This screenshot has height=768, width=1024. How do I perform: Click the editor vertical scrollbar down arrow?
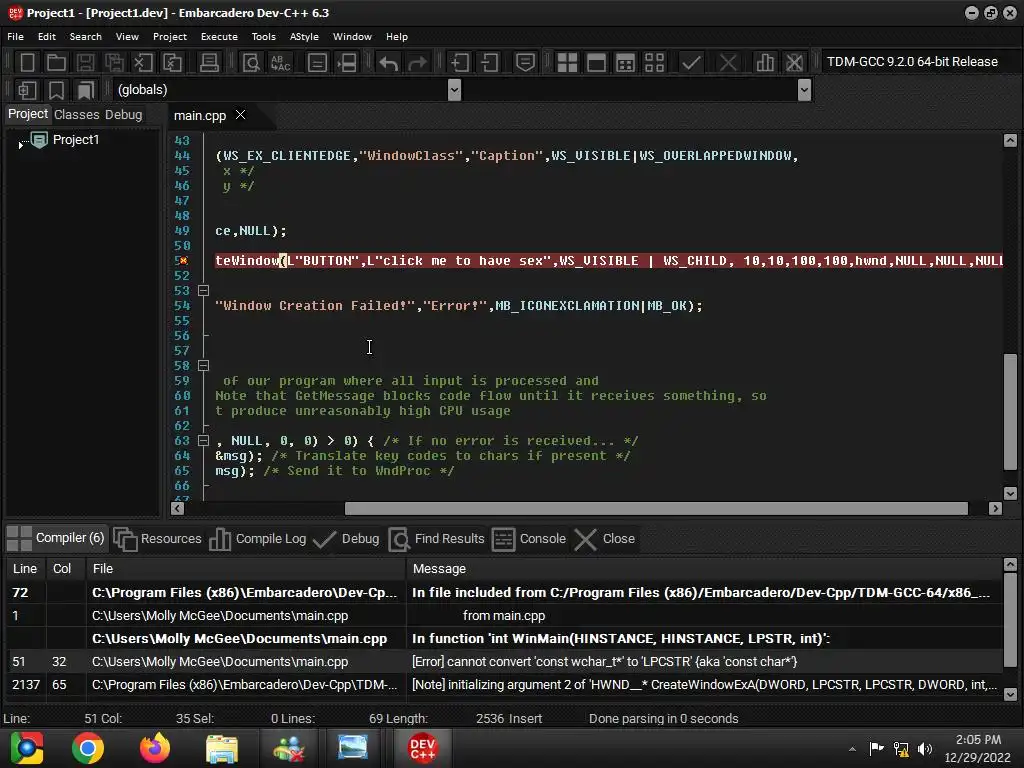pyautogui.click(x=1010, y=494)
